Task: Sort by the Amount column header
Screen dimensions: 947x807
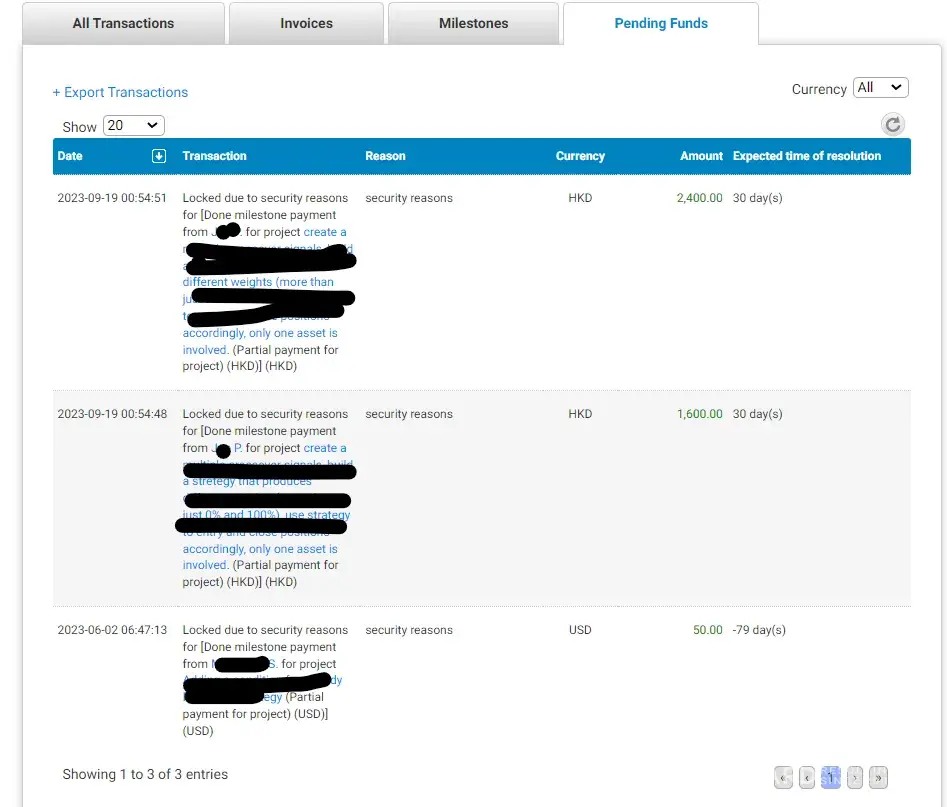Action: tap(701, 156)
